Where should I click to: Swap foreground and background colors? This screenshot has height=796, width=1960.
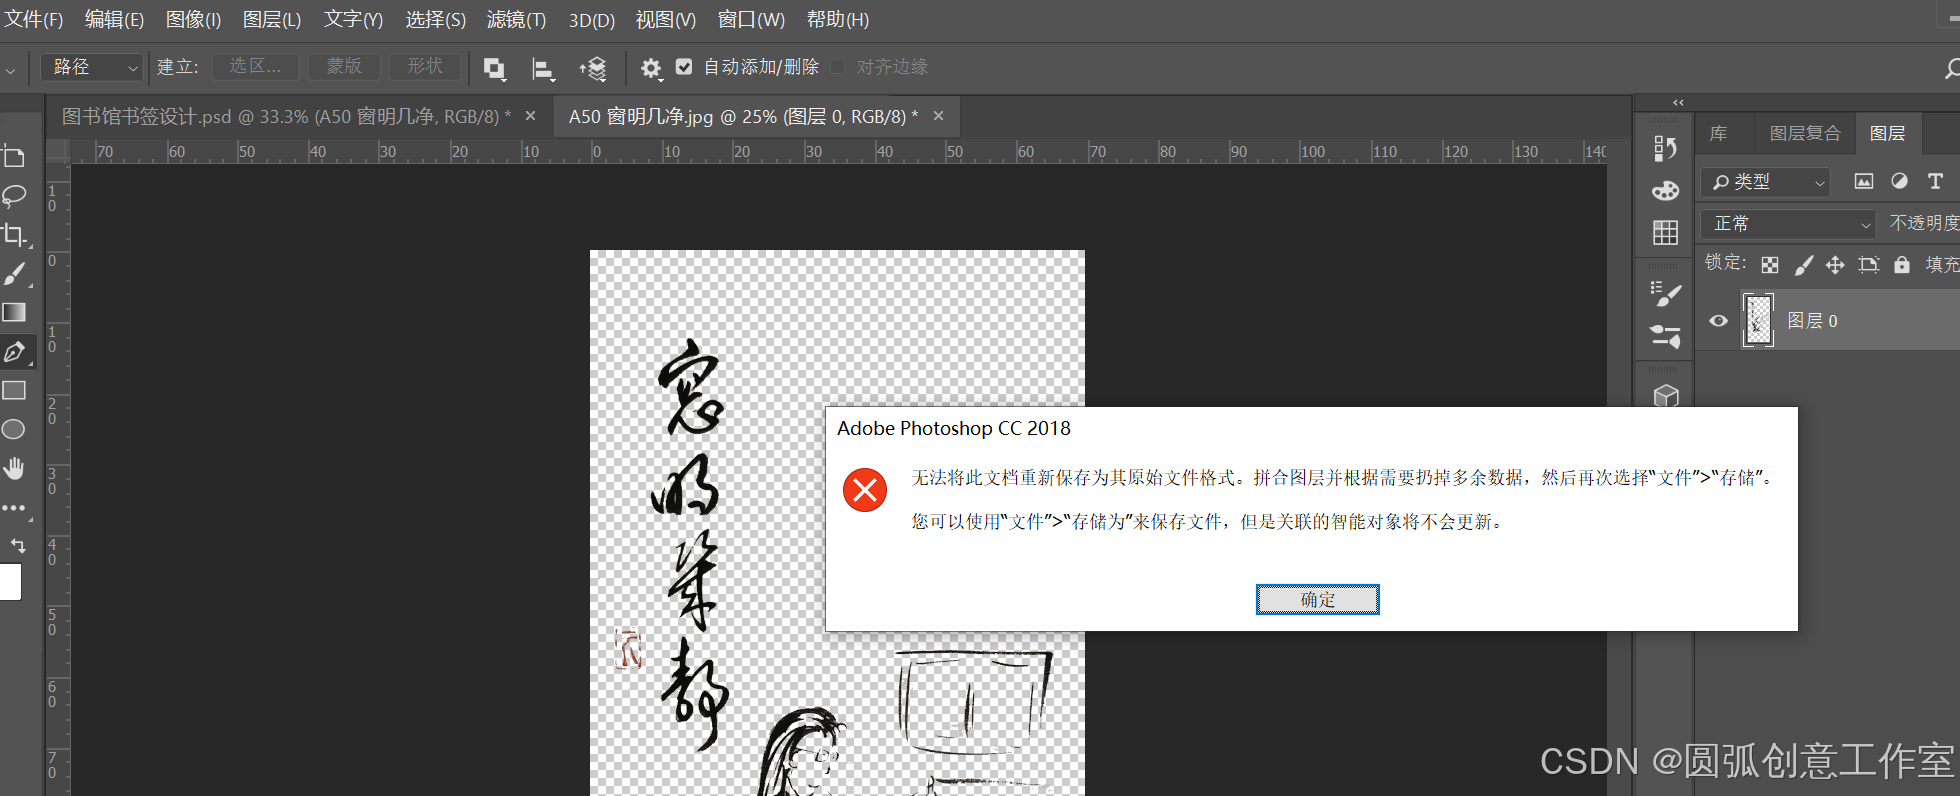point(18,545)
